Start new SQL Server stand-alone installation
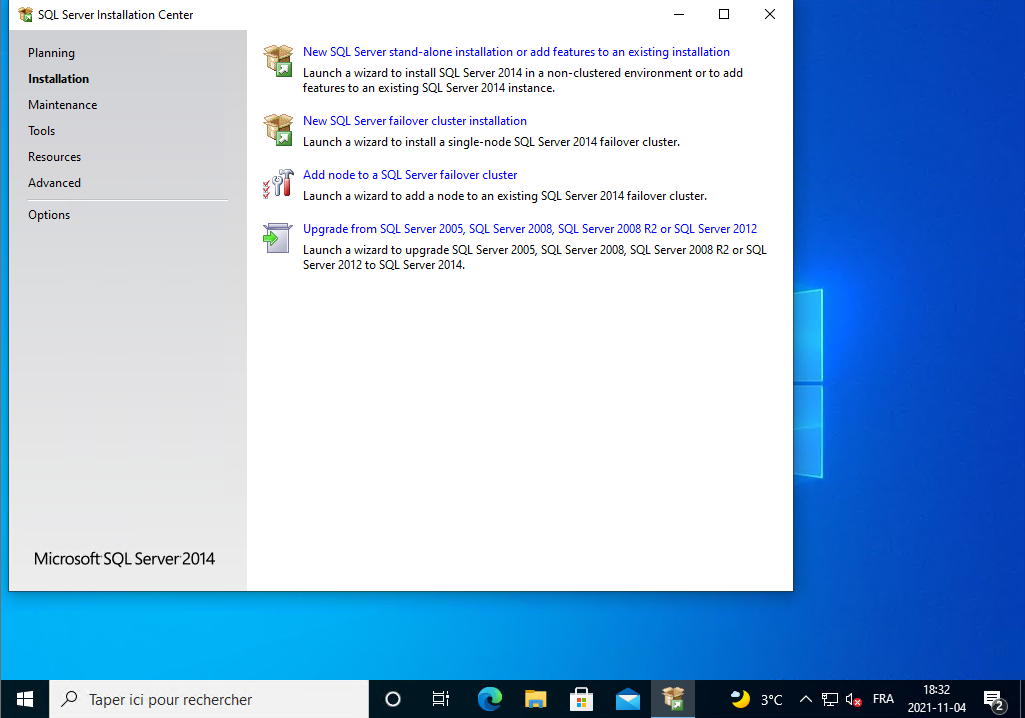Screen dimensions: 1025x718 [x=516, y=52]
